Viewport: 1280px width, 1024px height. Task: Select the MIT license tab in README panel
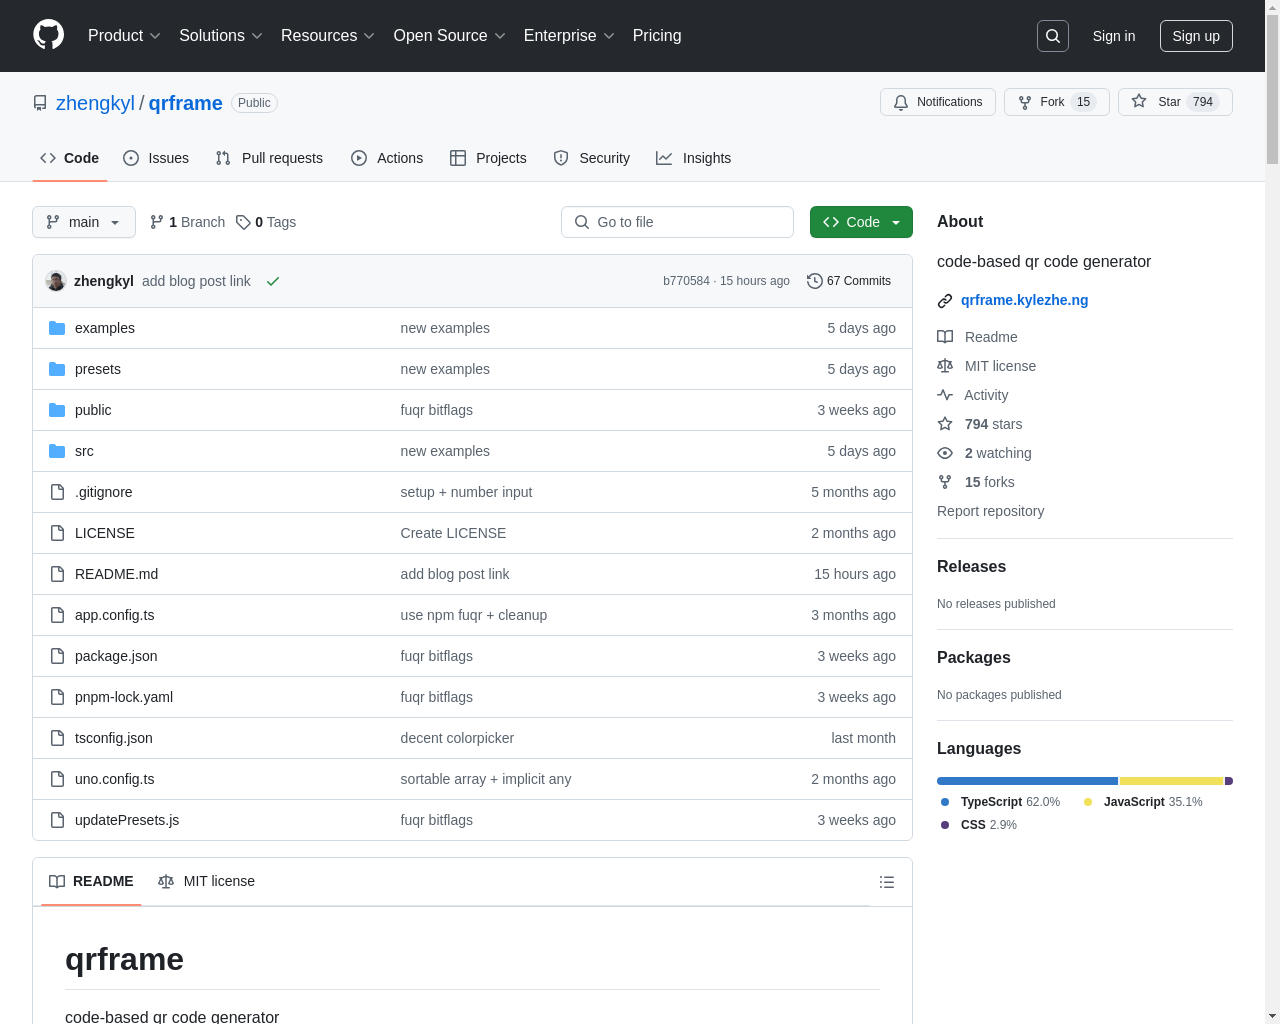207,881
